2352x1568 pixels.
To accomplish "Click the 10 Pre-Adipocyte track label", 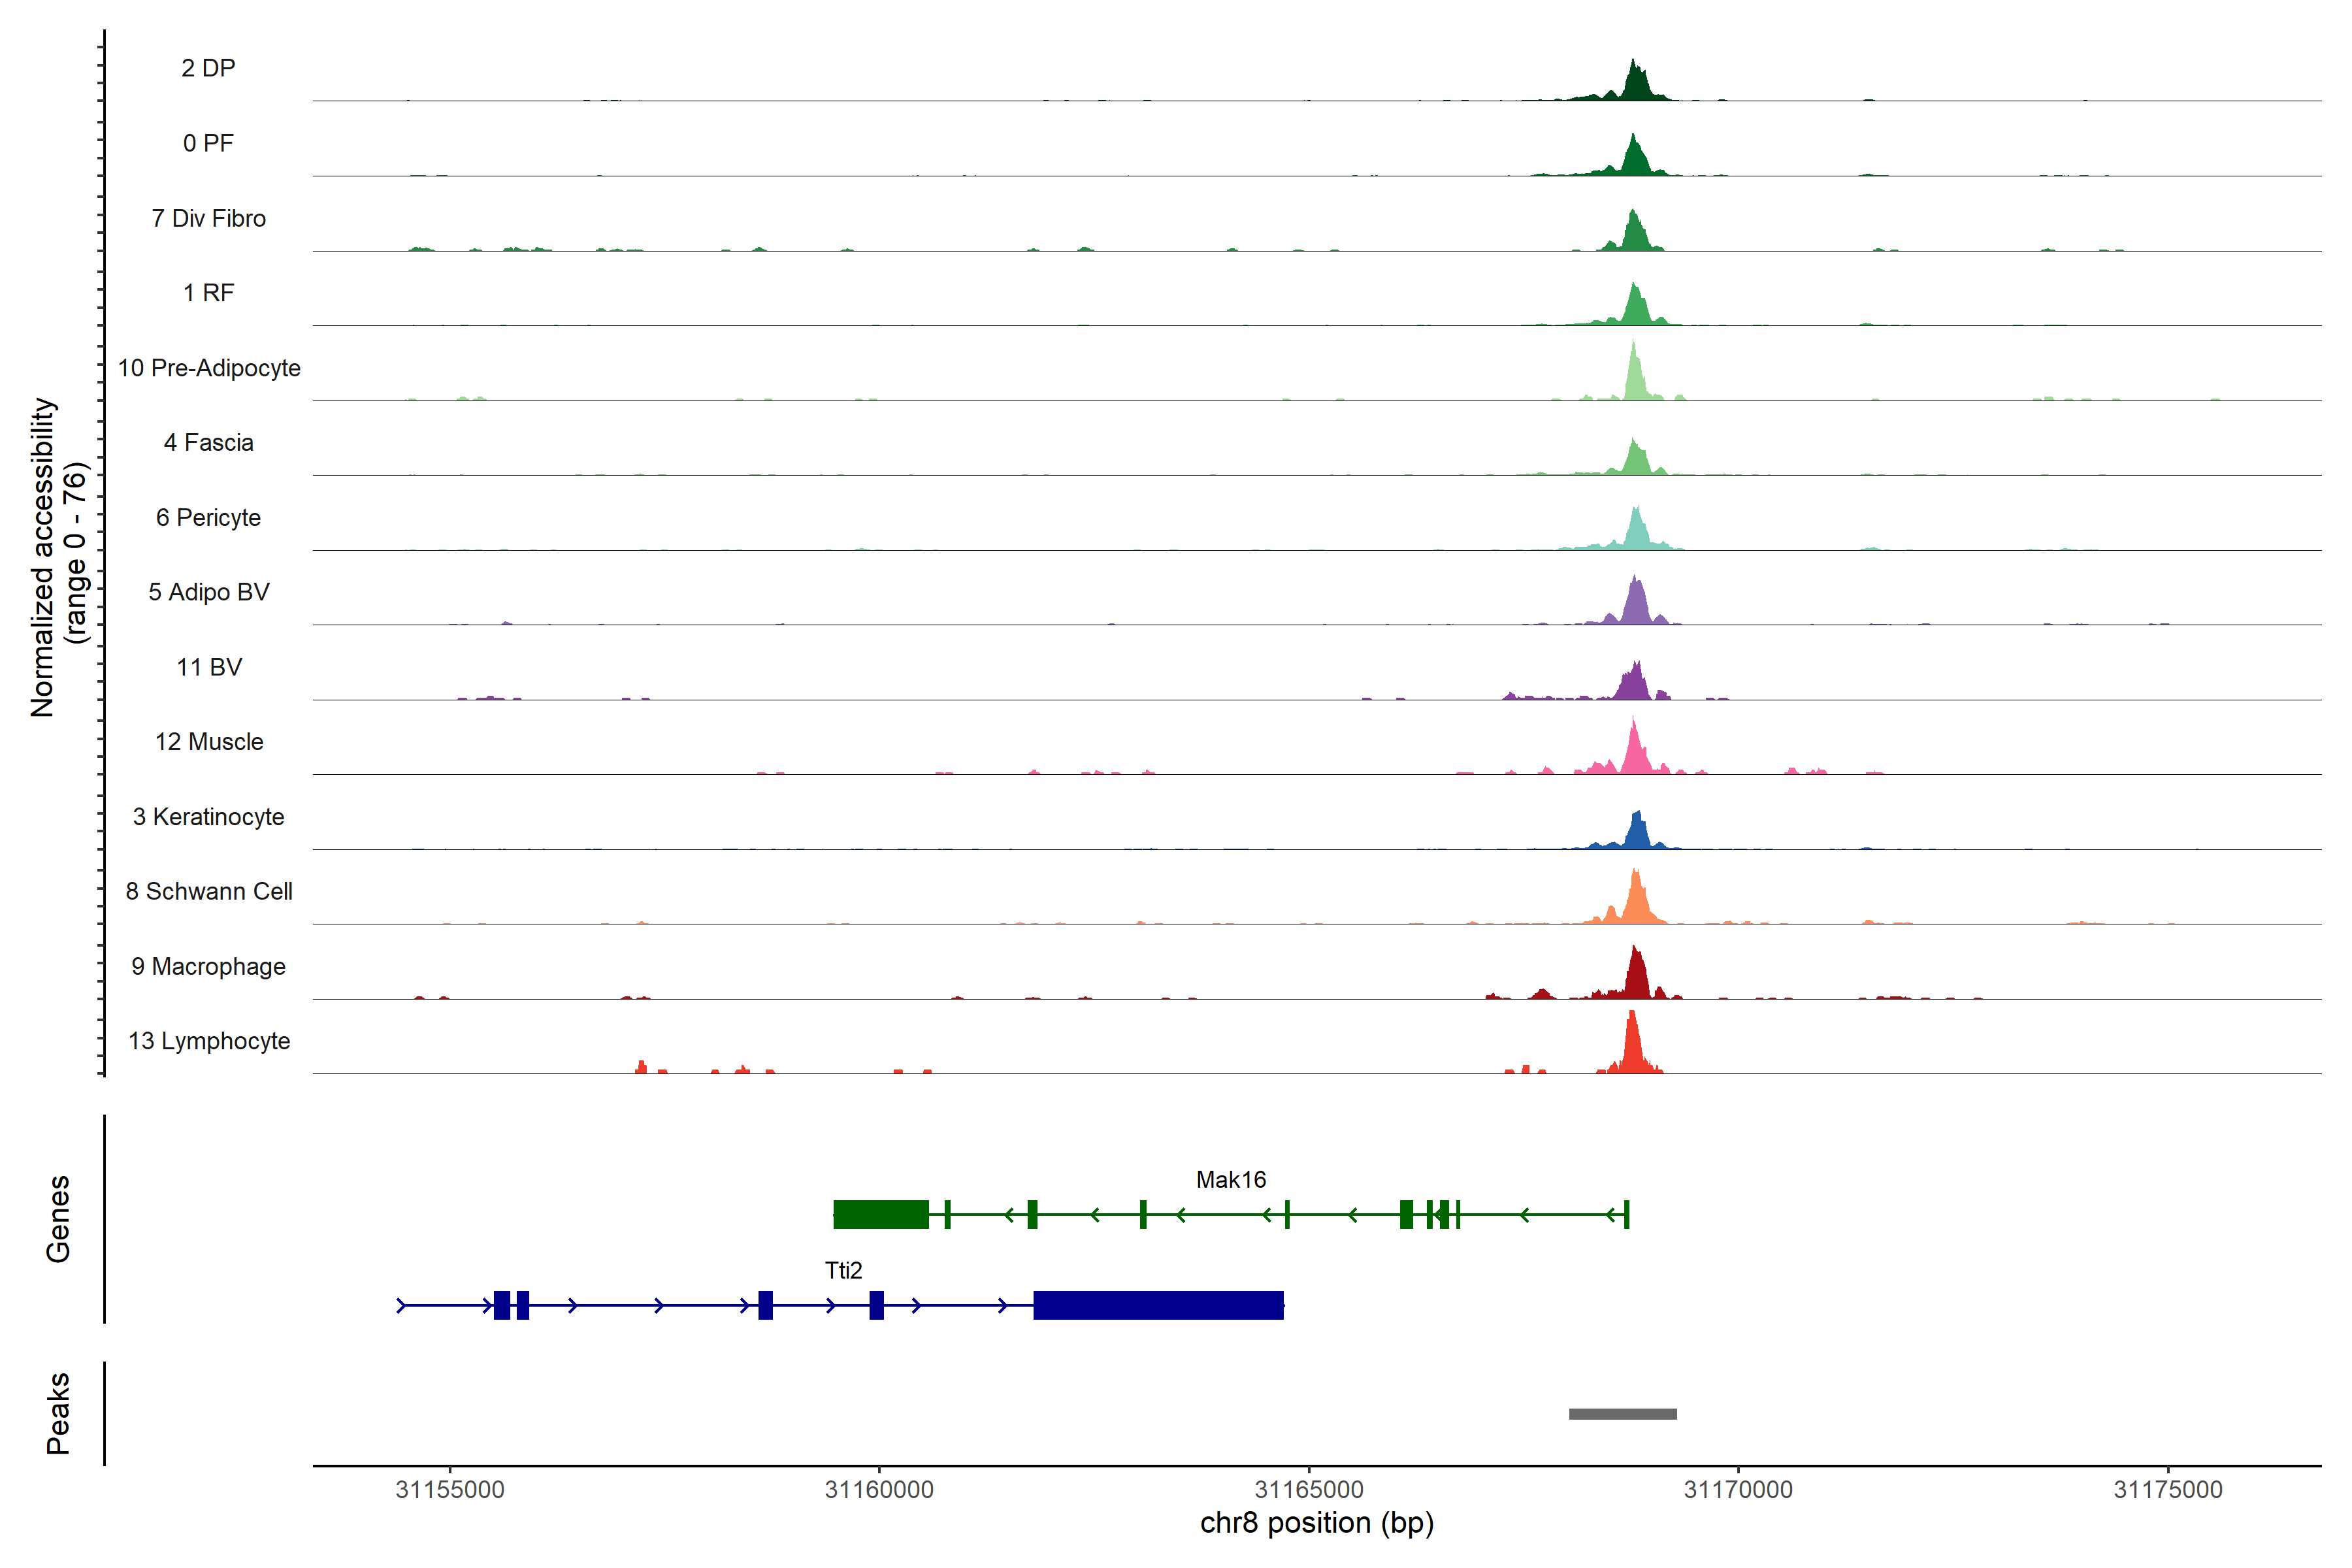I will click(209, 368).
